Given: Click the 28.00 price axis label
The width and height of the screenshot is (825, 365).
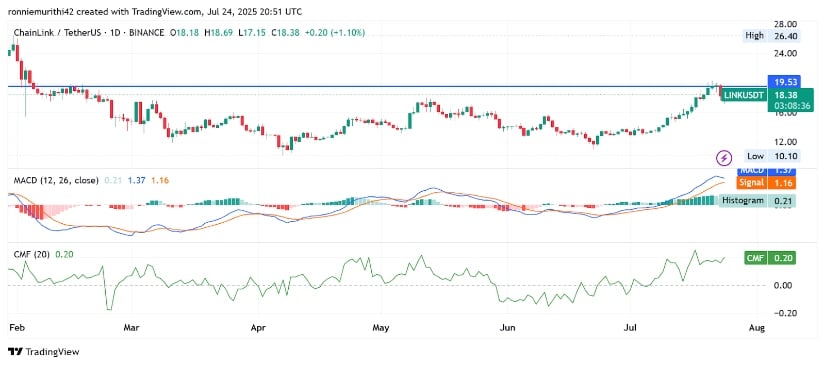Looking at the screenshot, I should [787, 24].
